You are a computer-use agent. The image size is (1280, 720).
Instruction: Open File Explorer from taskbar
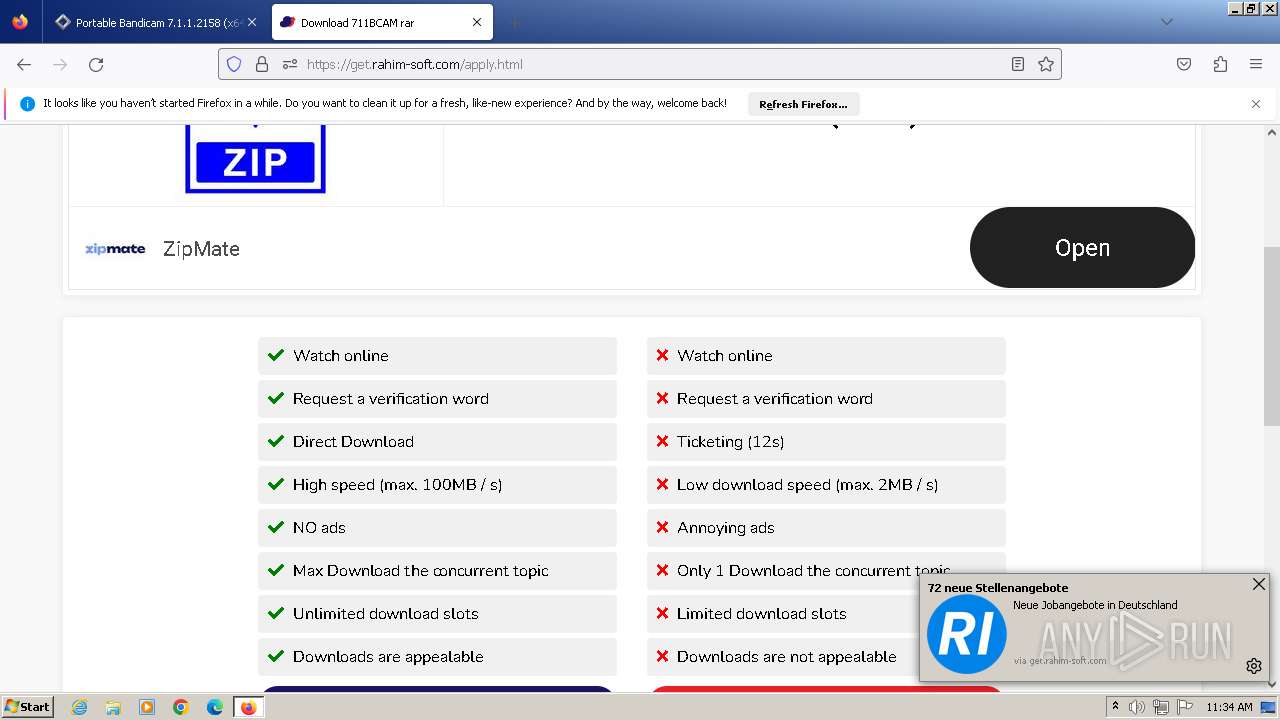coord(113,707)
